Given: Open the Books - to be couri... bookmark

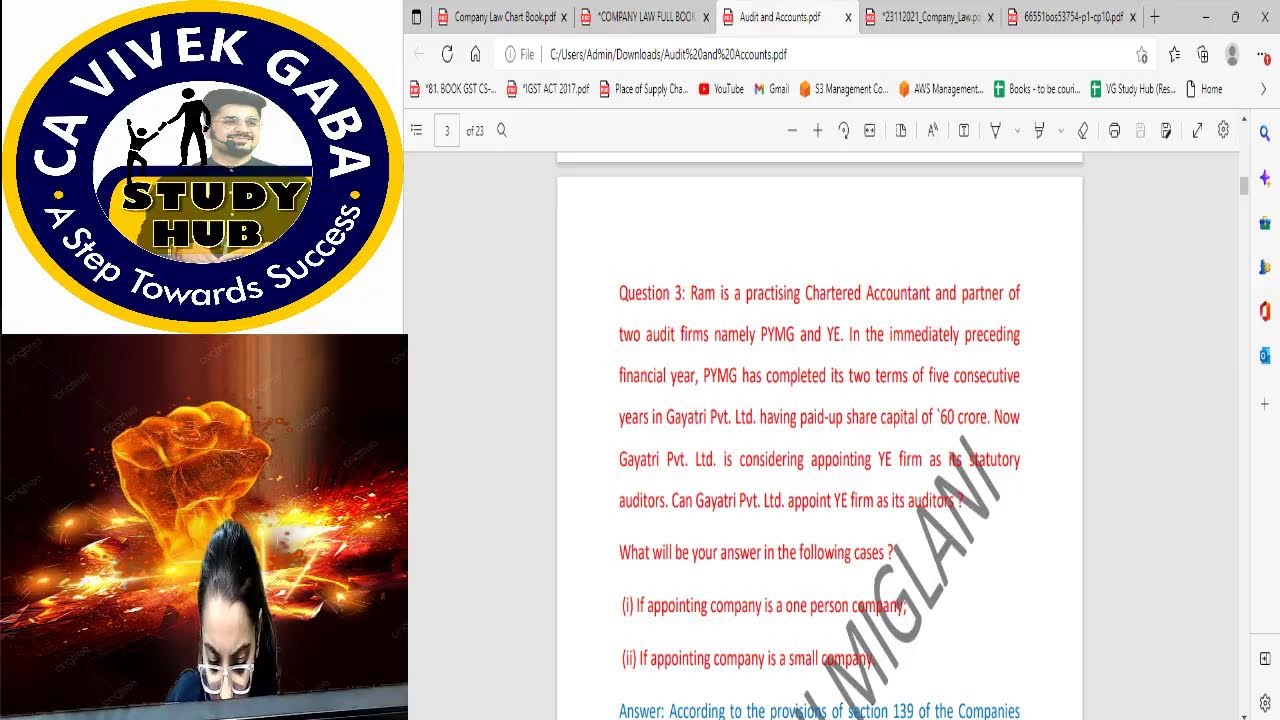Looking at the screenshot, I should pyautogui.click(x=1037, y=89).
